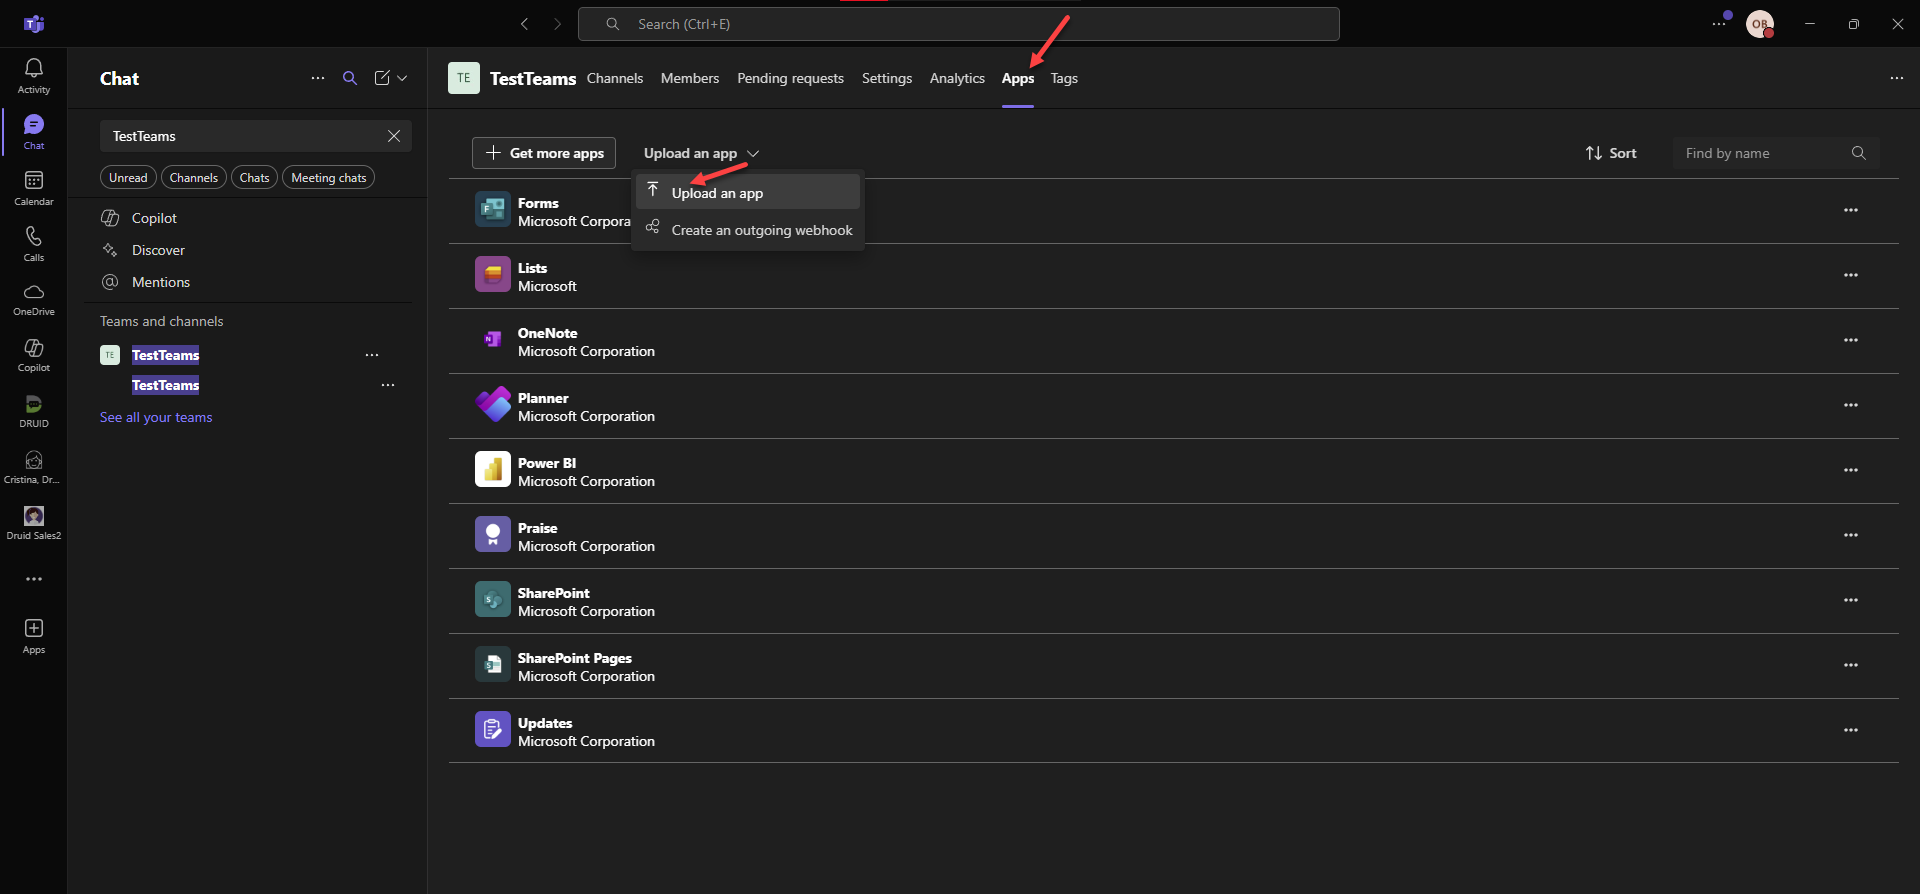Open Copilot app in the left rail
Screen dimensions: 1920x894
[x=34, y=355]
